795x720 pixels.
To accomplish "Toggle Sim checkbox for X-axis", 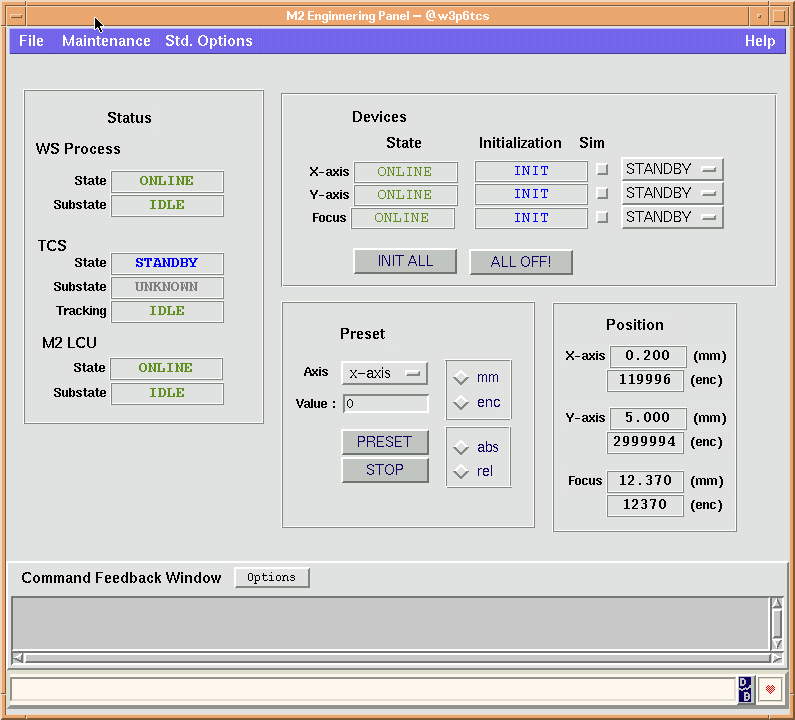I will pyautogui.click(x=602, y=169).
